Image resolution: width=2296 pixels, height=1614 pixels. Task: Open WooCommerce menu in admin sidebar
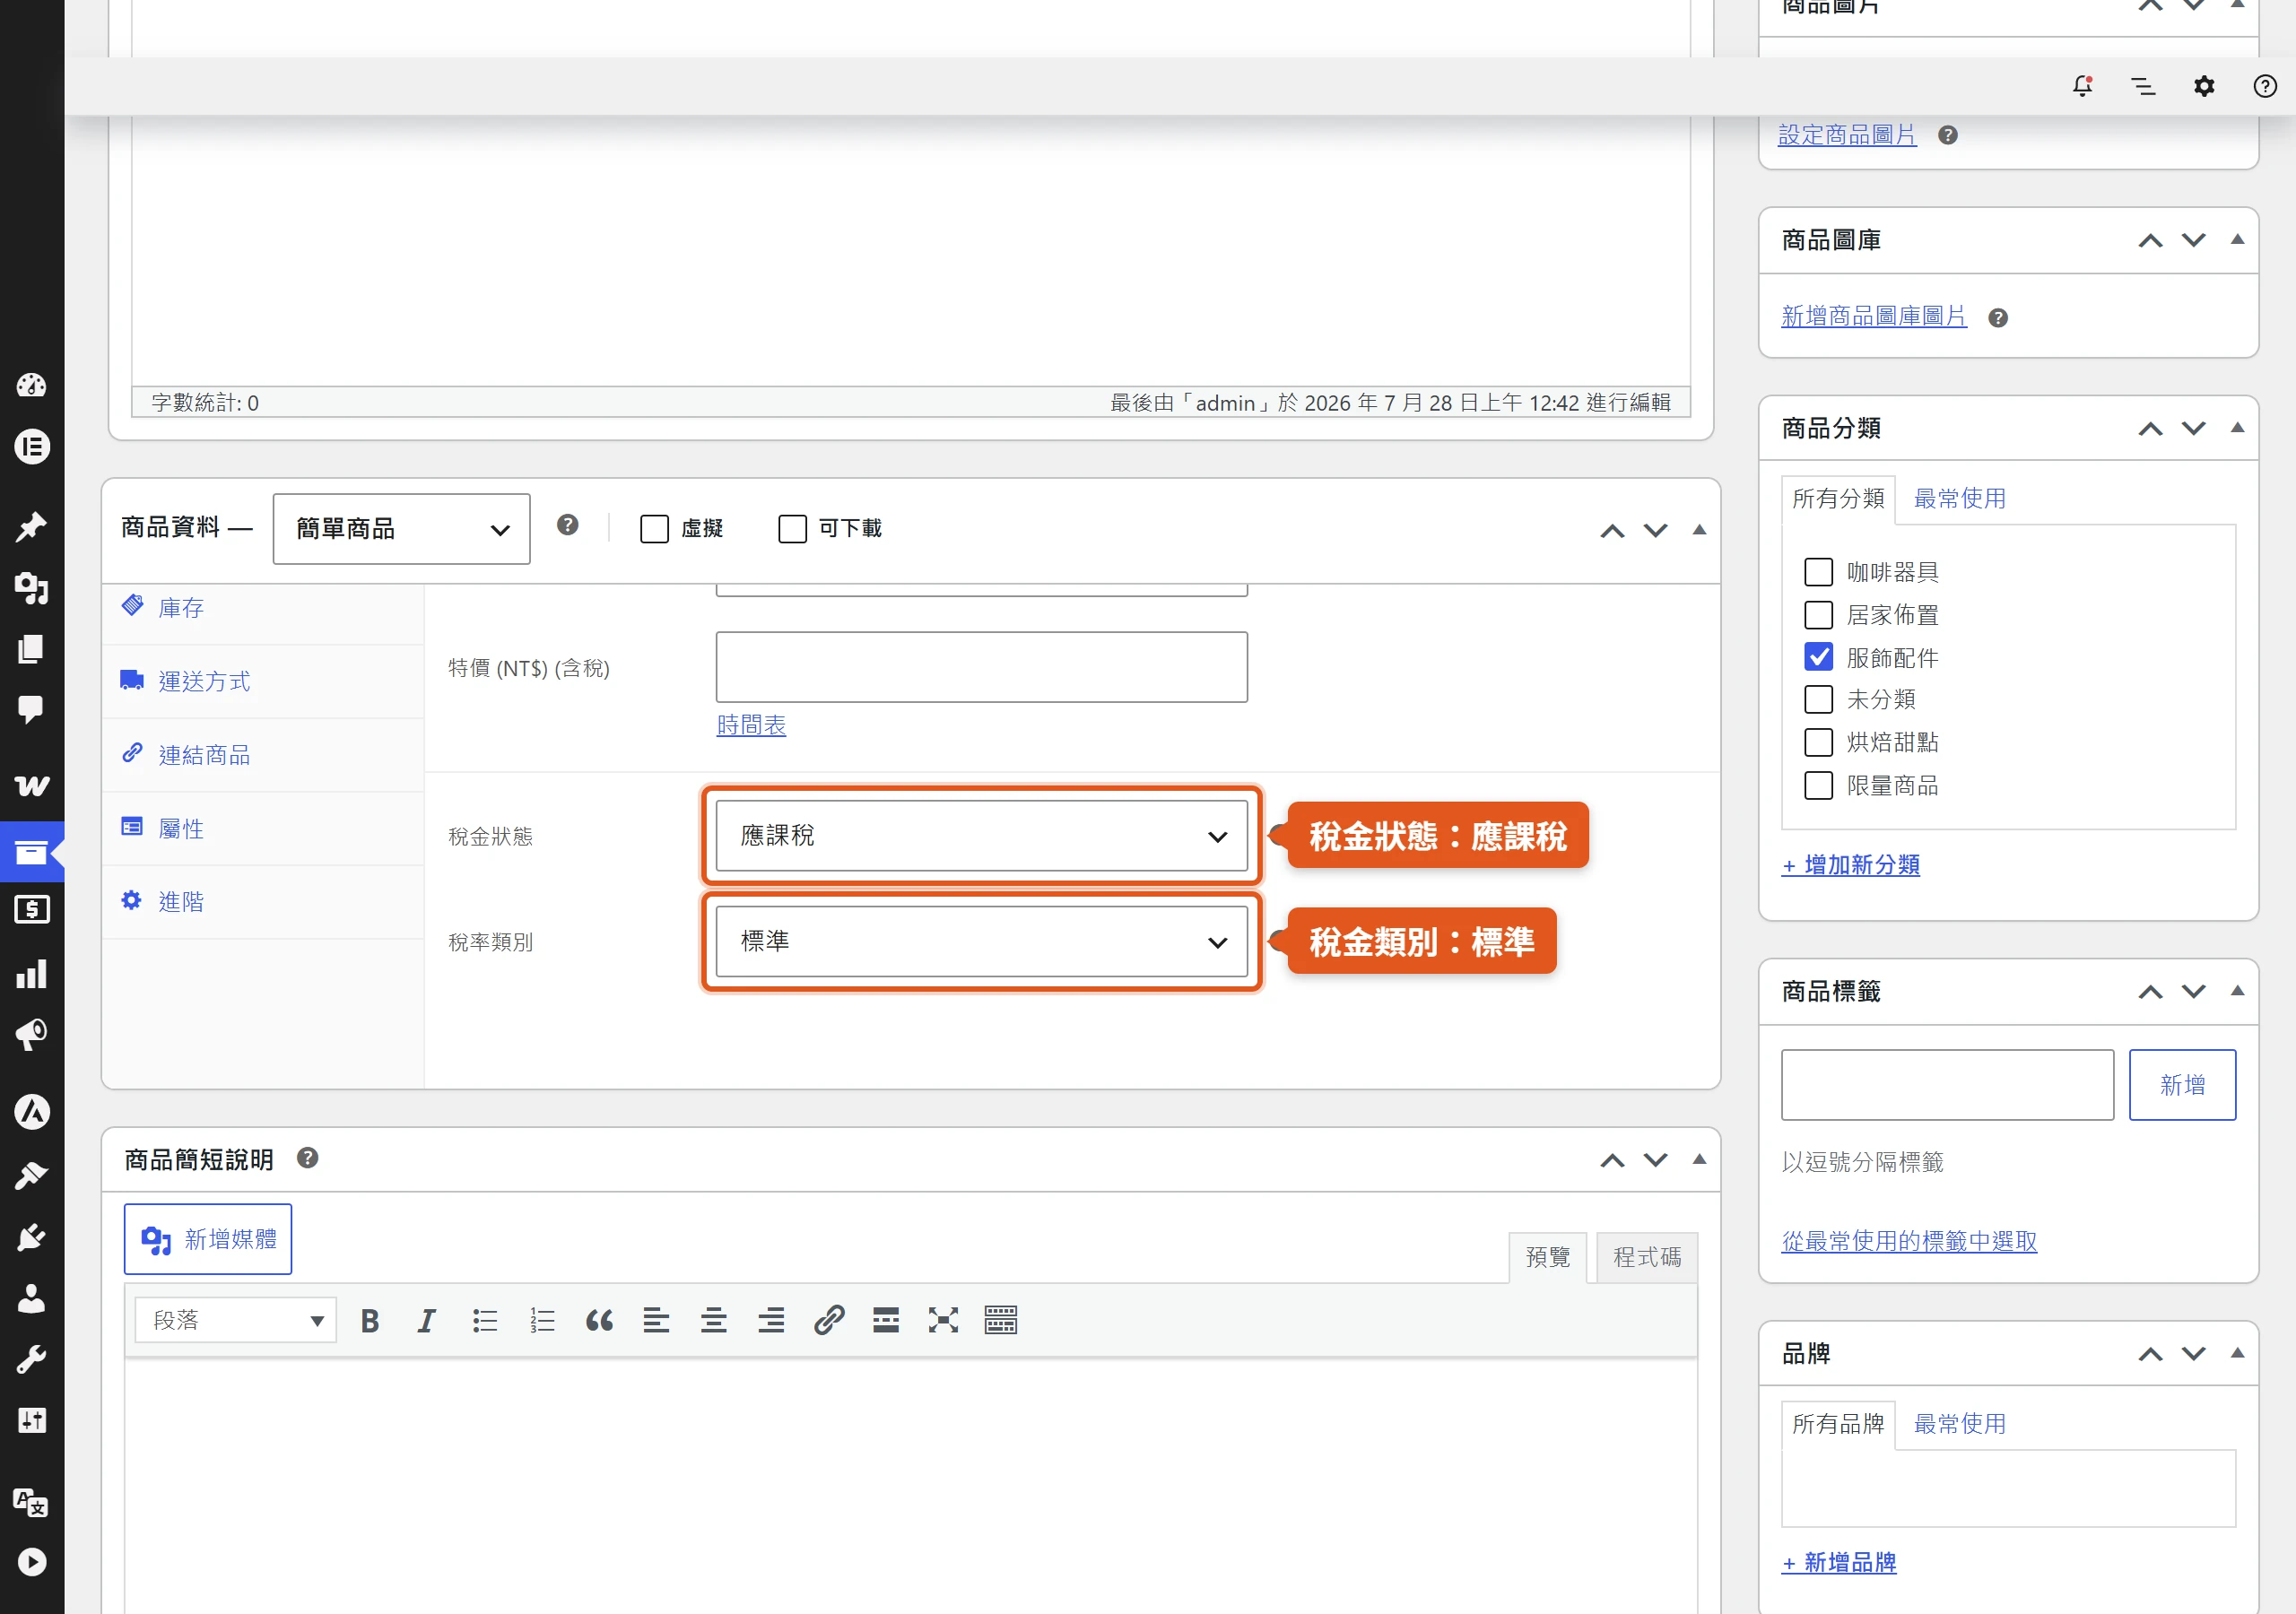32,786
